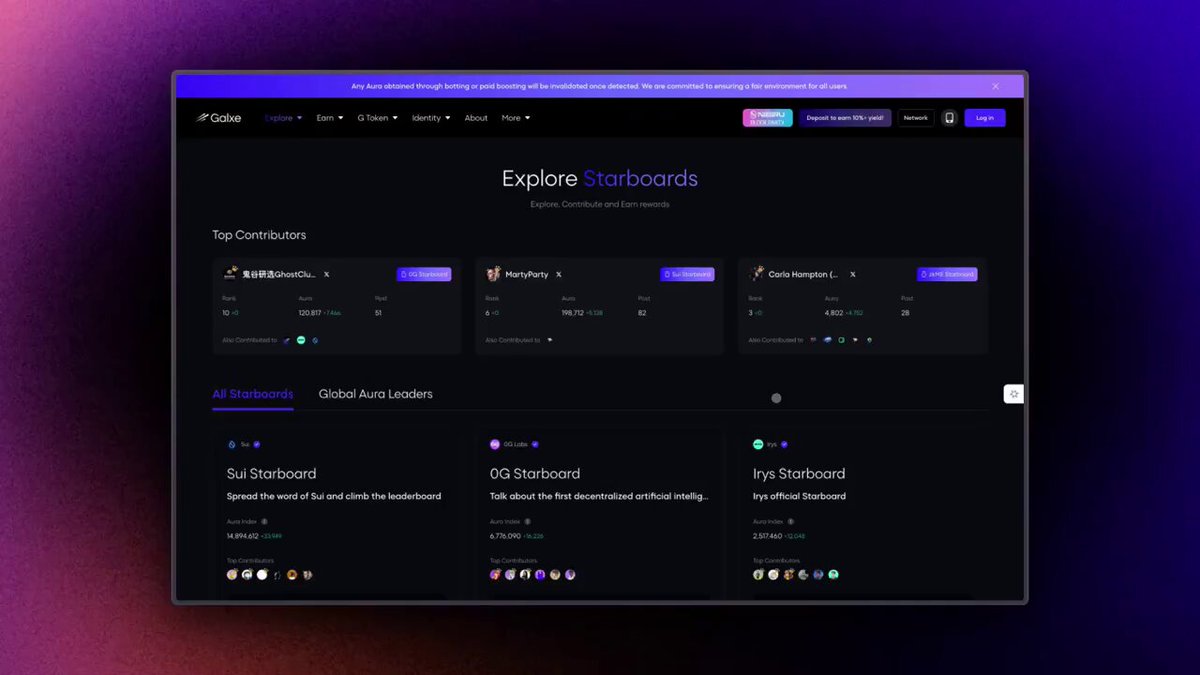Open the Identity dropdown
The width and height of the screenshot is (1200, 675).
click(431, 118)
